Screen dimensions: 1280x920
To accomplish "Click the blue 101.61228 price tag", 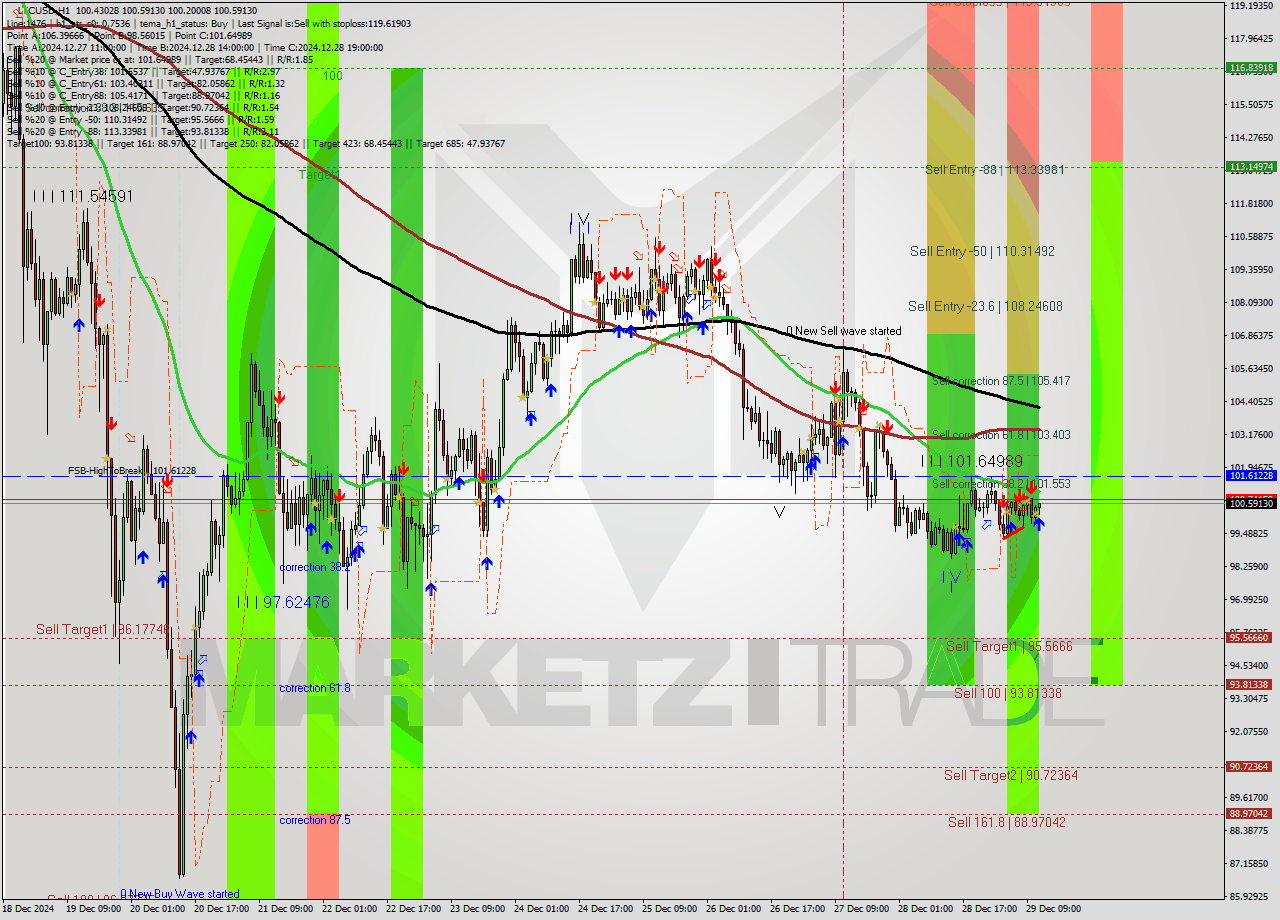I will point(1250,476).
